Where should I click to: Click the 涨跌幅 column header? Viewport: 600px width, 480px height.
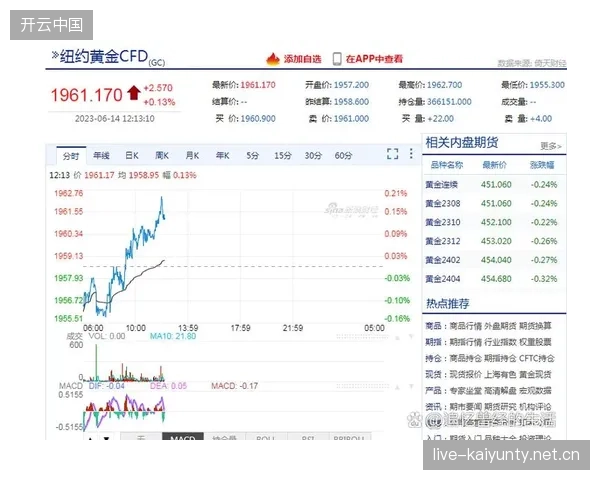pyautogui.click(x=542, y=165)
